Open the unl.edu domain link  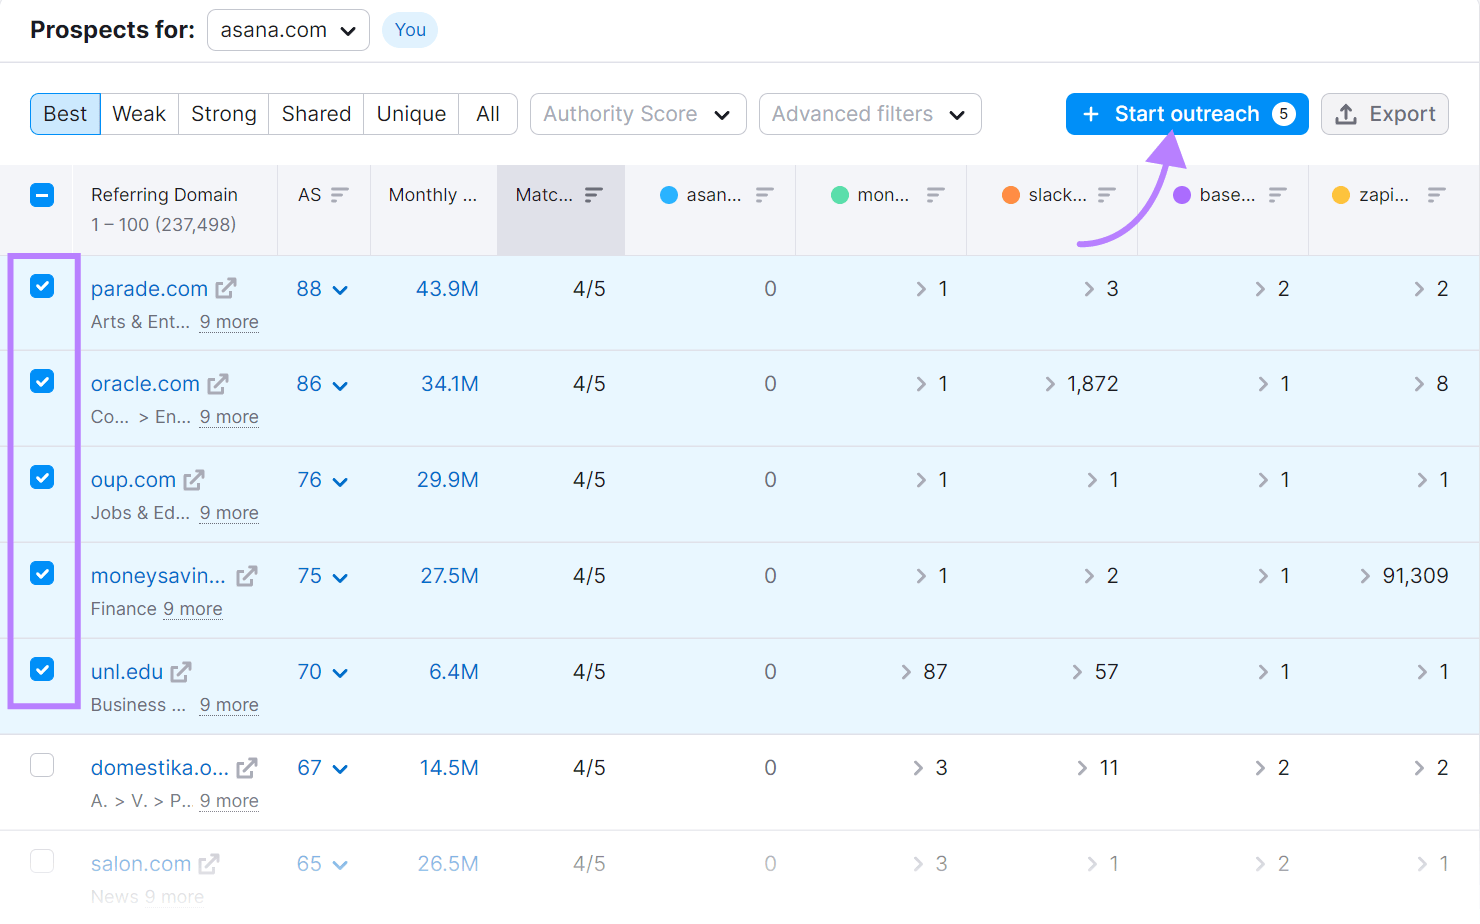[x=127, y=672]
